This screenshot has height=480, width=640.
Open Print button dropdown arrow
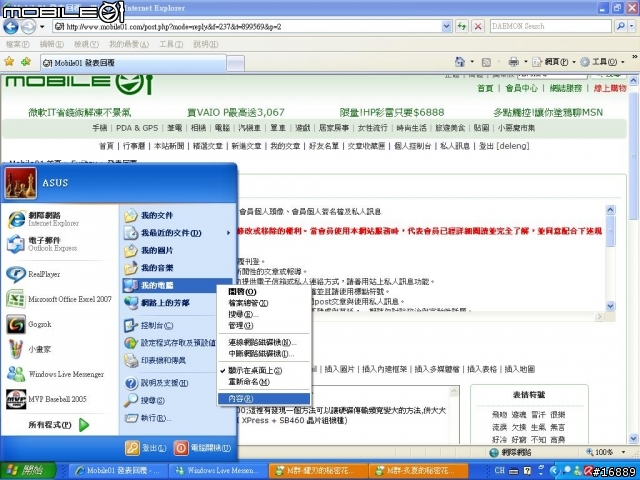click(x=525, y=62)
